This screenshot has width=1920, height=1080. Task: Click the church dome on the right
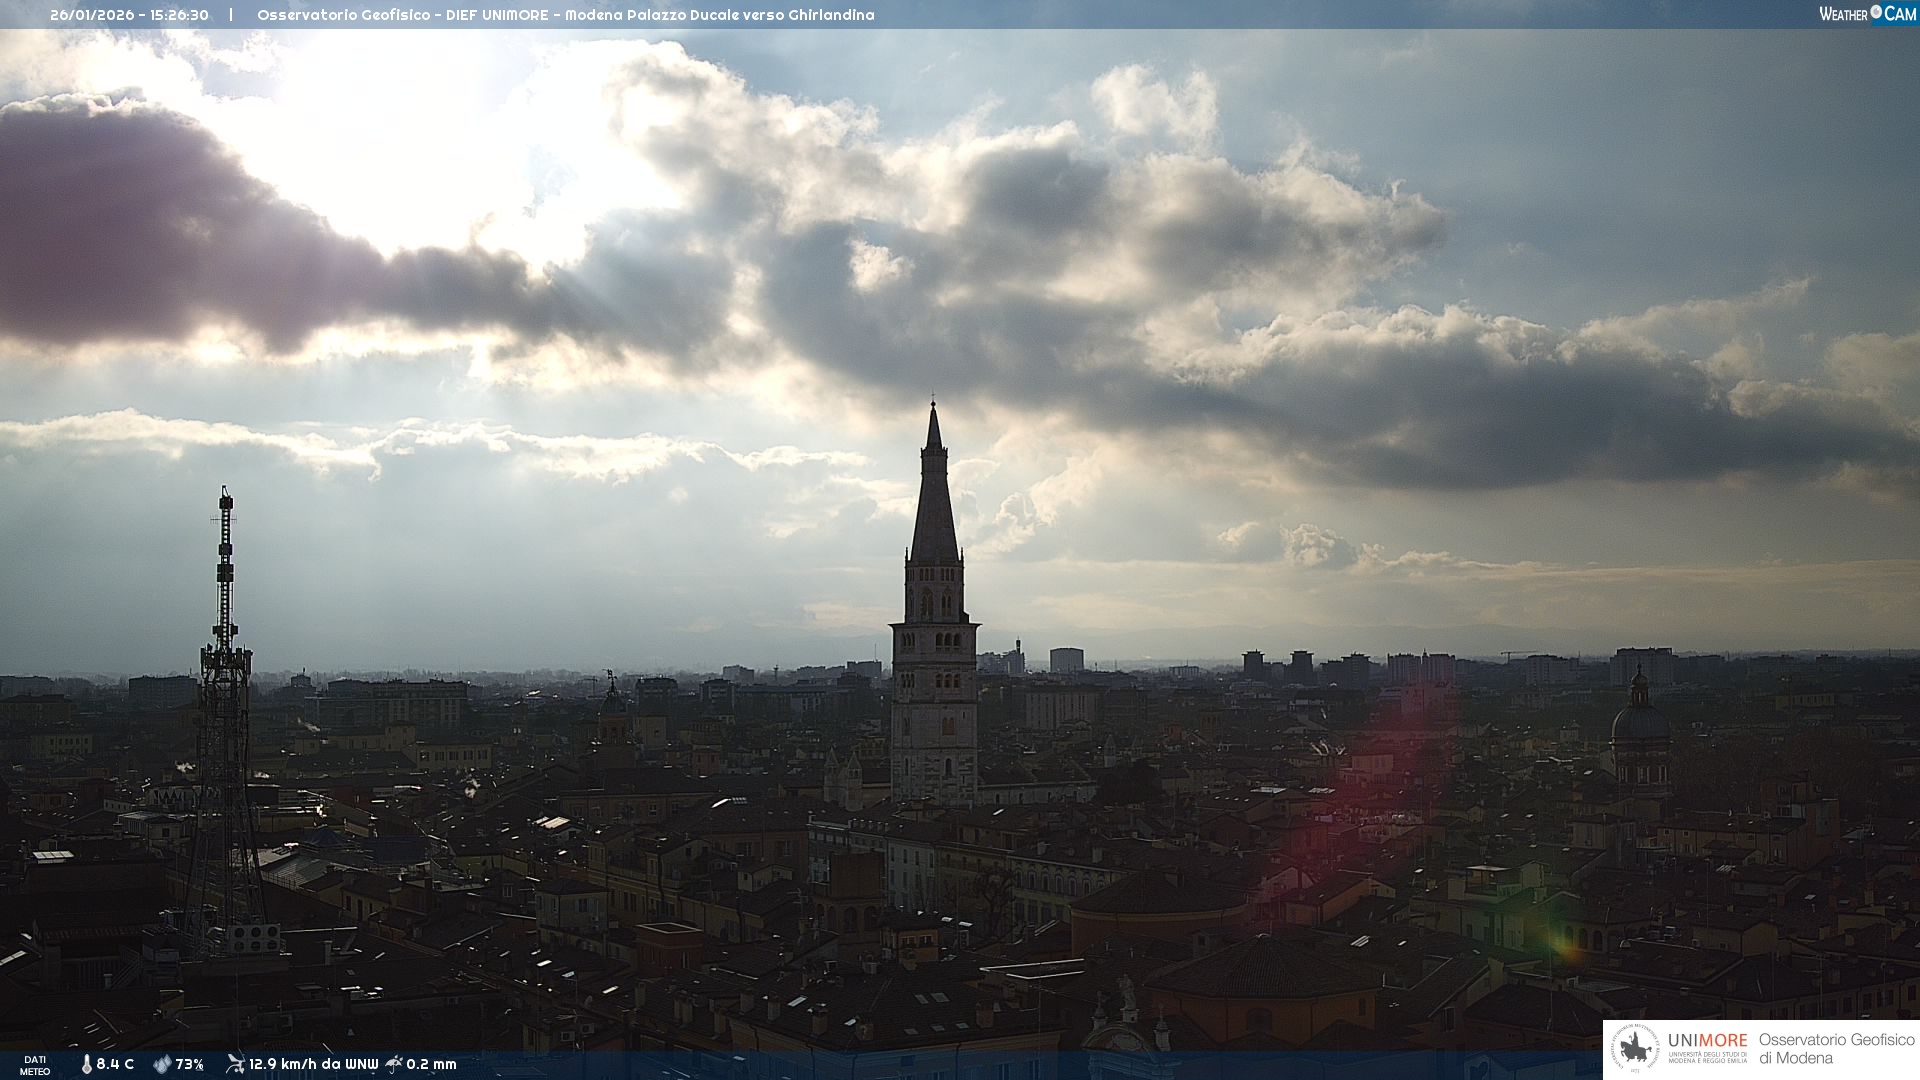(x=1639, y=722)
